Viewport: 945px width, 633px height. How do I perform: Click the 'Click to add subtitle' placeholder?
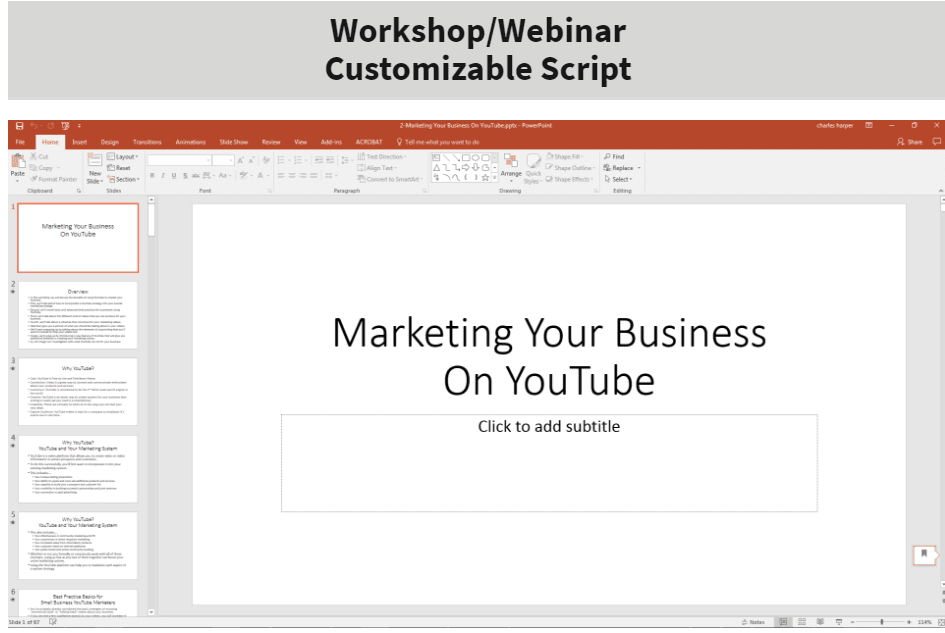[x=549, y=462]
